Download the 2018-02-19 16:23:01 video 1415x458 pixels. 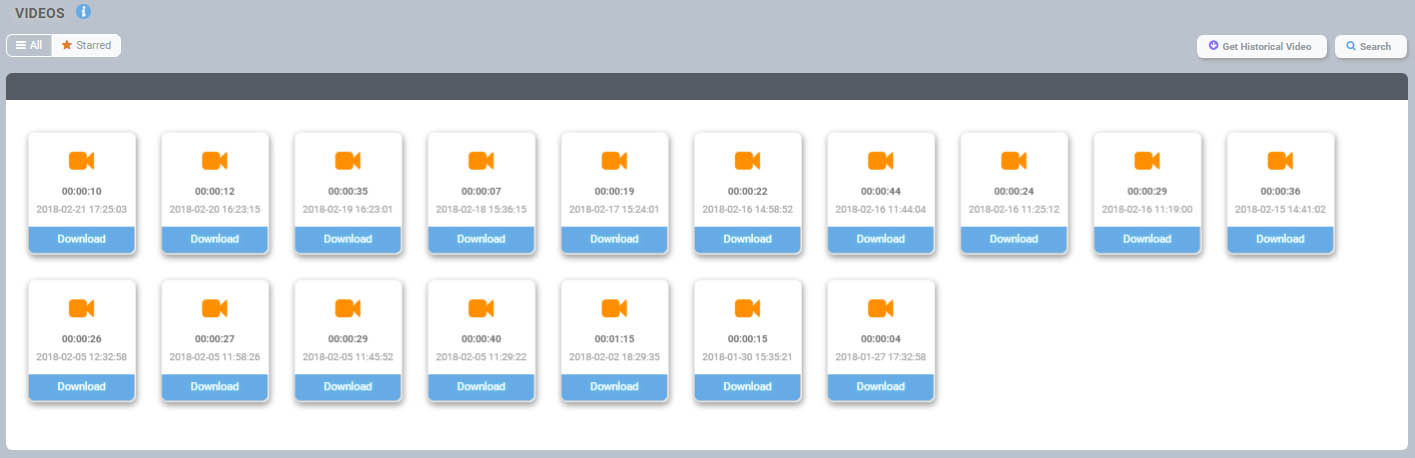(x=348, y=239)
